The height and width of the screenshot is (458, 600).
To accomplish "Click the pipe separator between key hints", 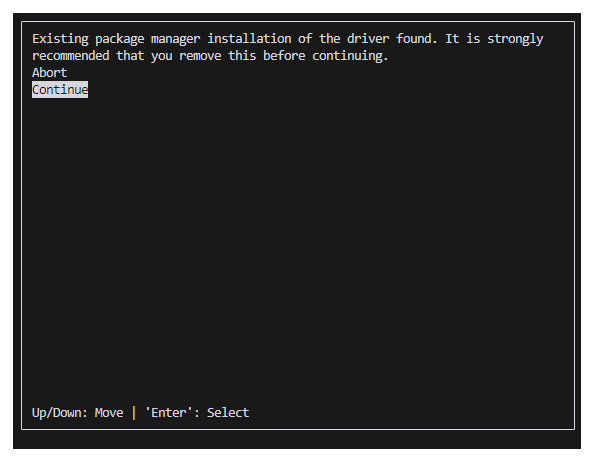I will click(x=134, y=413).
